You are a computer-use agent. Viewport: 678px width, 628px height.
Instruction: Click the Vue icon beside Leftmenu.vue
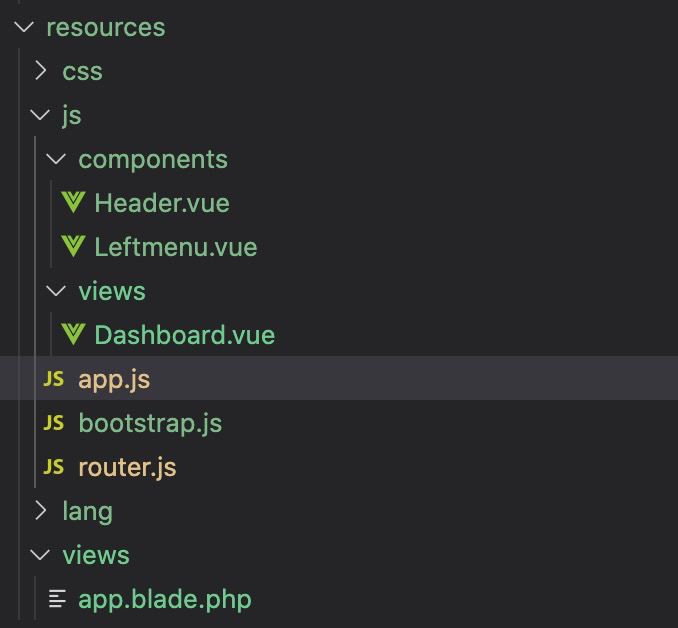pos(73,247)
